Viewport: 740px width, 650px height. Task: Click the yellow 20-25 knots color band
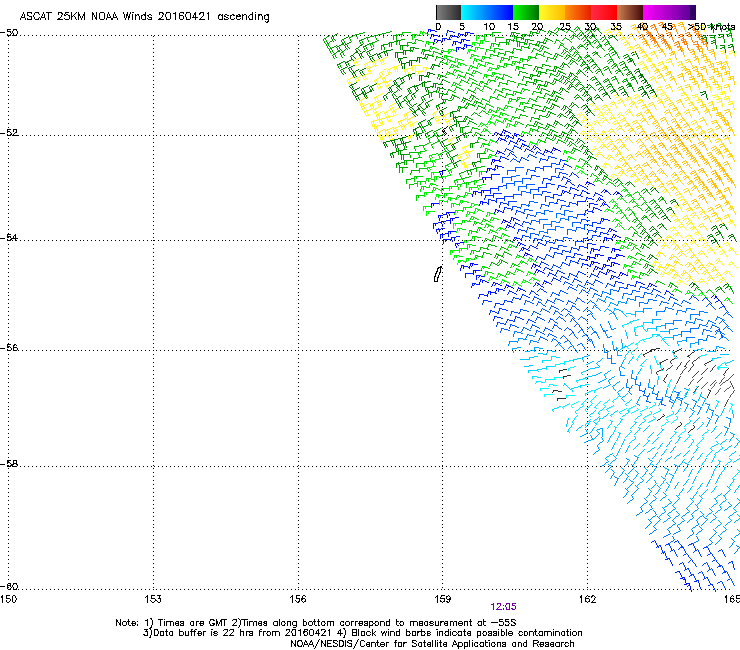point(552,12)
